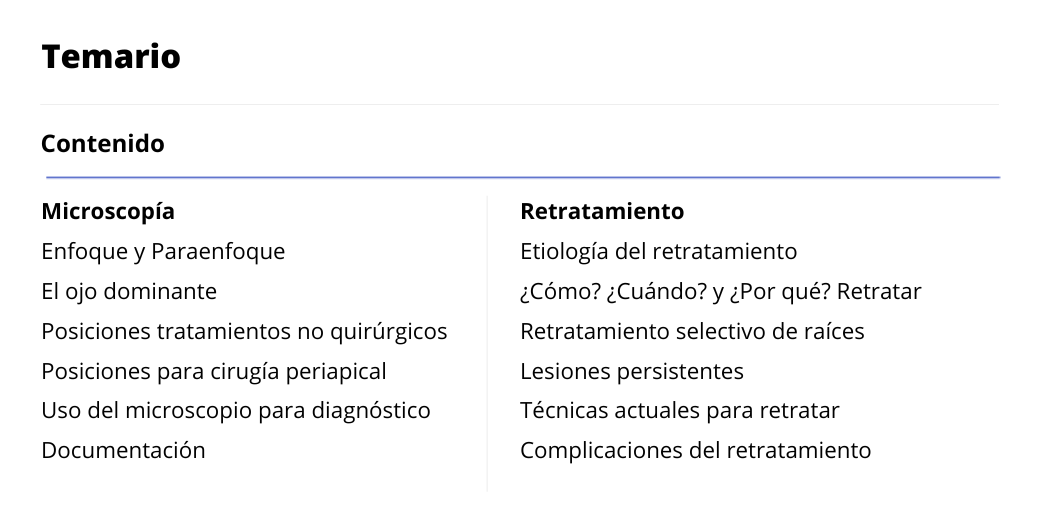This screenshot has height=520, width=1040.
Task: Select the Contenido tab
Action: [x=103, y=143]
